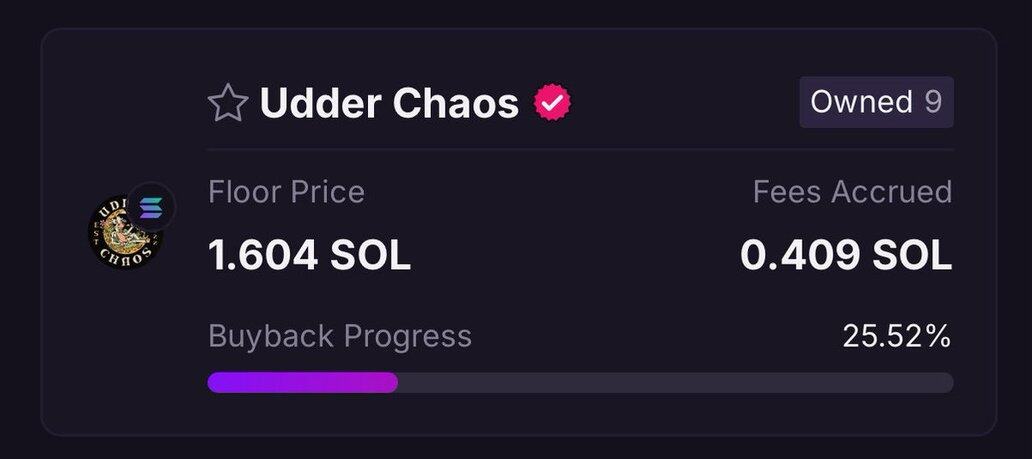This screenshot has width=1032, height=459.
Task: Click the 0.409 SOL fees value
Action: click(x=846, y=256)
